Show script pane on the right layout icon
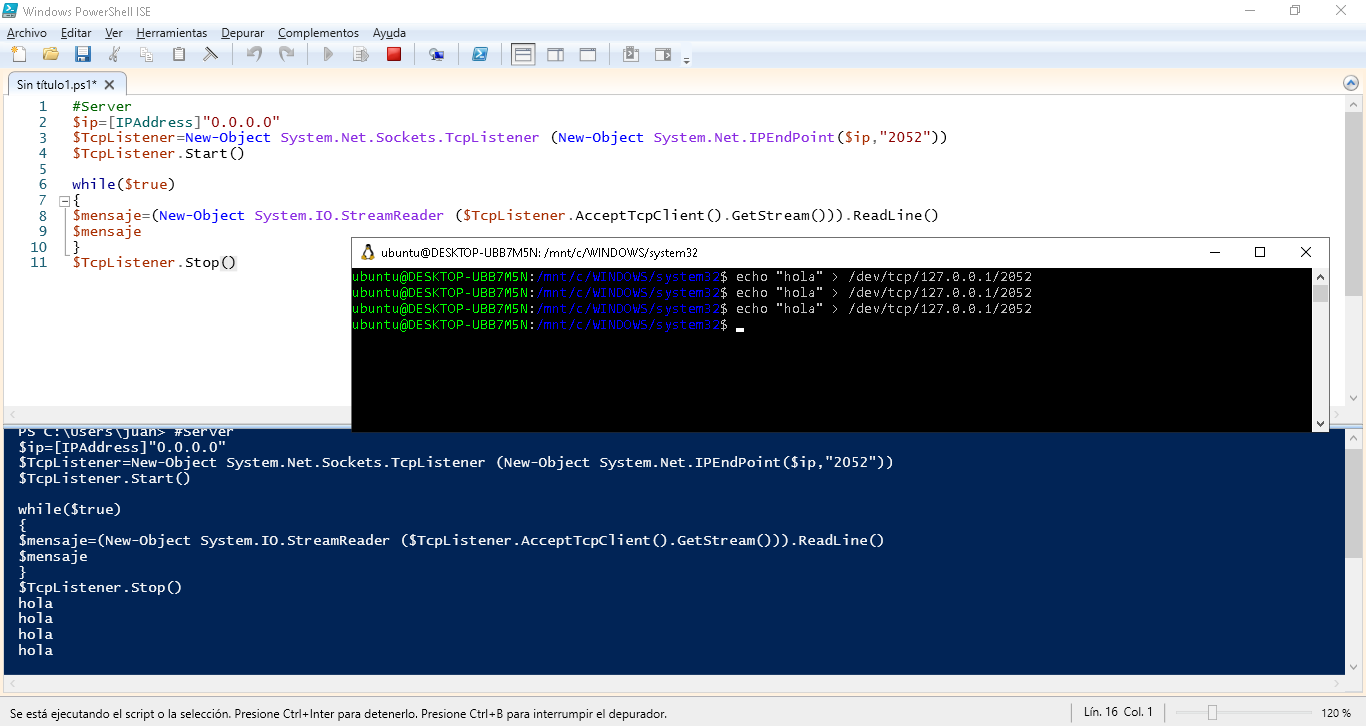The image size is (1366, 726). [555, 54]
